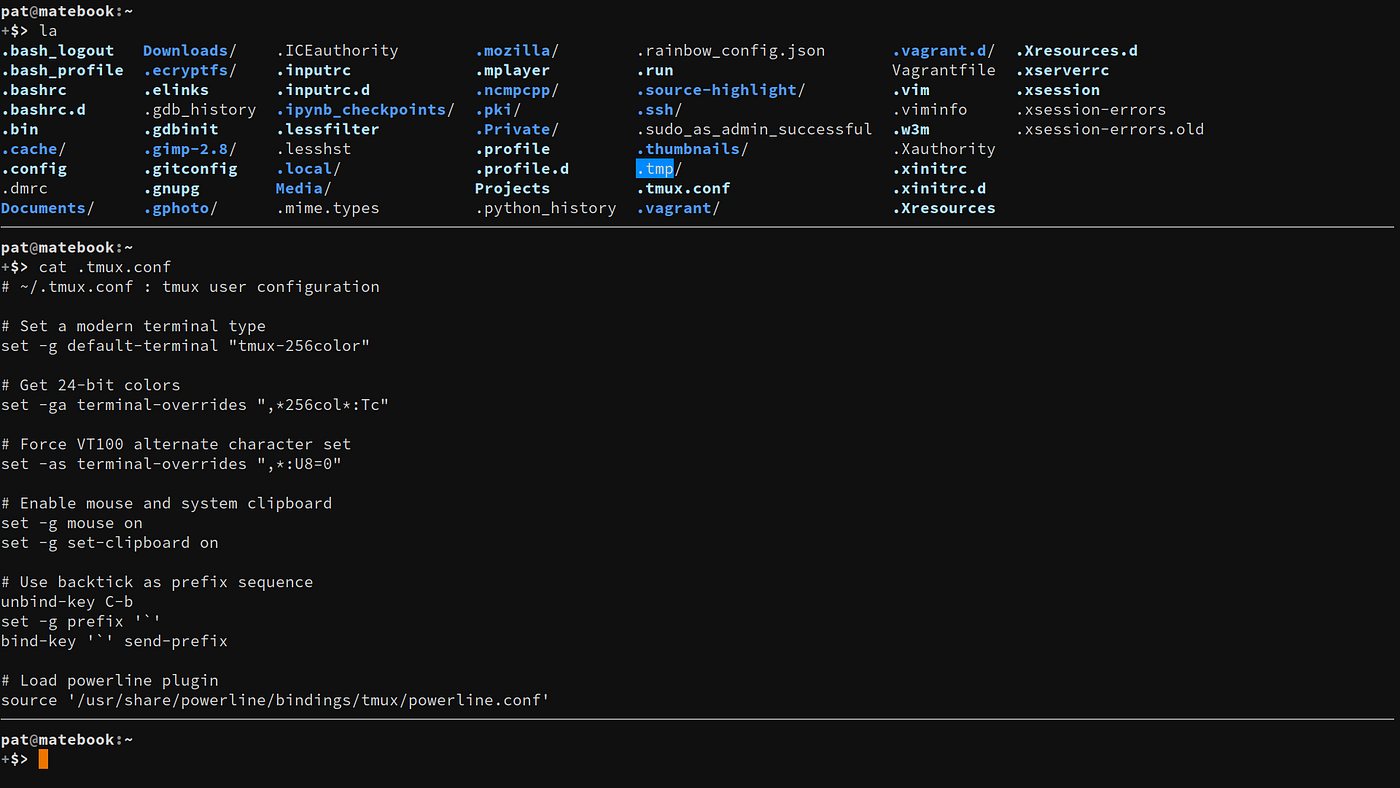The width and height of the screenshot is (1400, 788).
Task: Click the Projects directory entry
Action: point(512,188)
